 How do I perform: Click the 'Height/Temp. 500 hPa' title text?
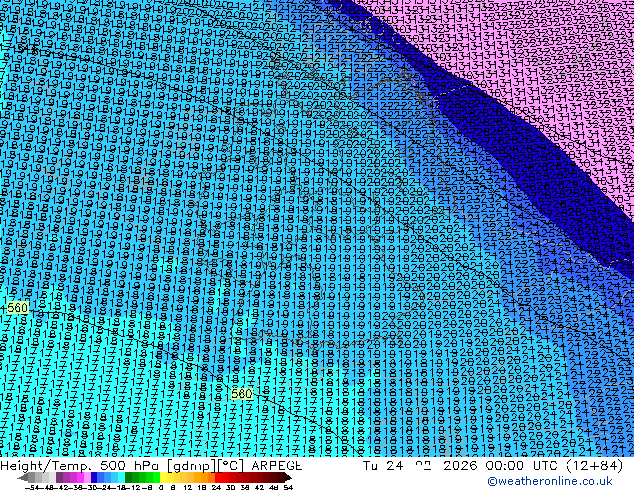(80, 466)
